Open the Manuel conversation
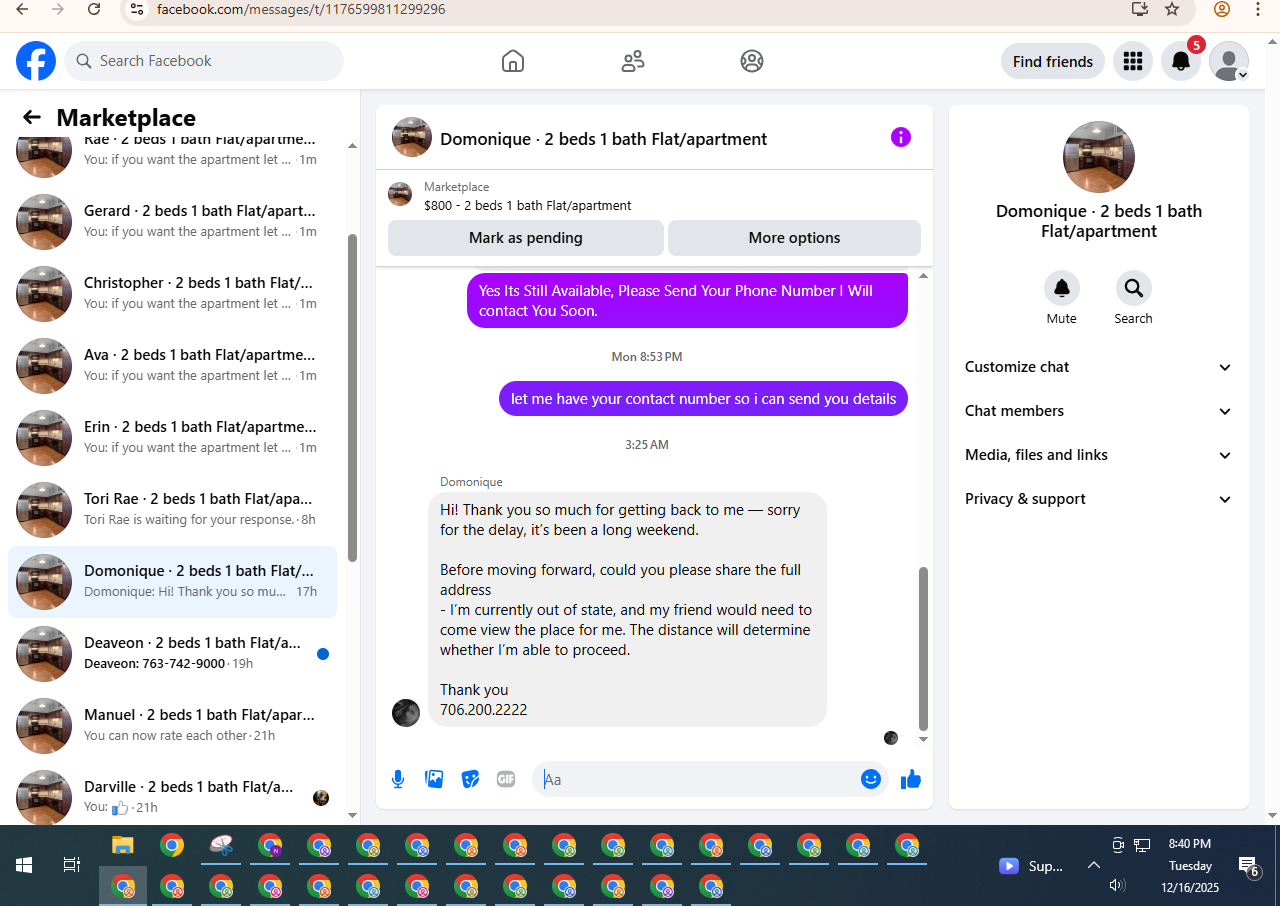This screenshot has width=1280, height=906. point(172,726)
